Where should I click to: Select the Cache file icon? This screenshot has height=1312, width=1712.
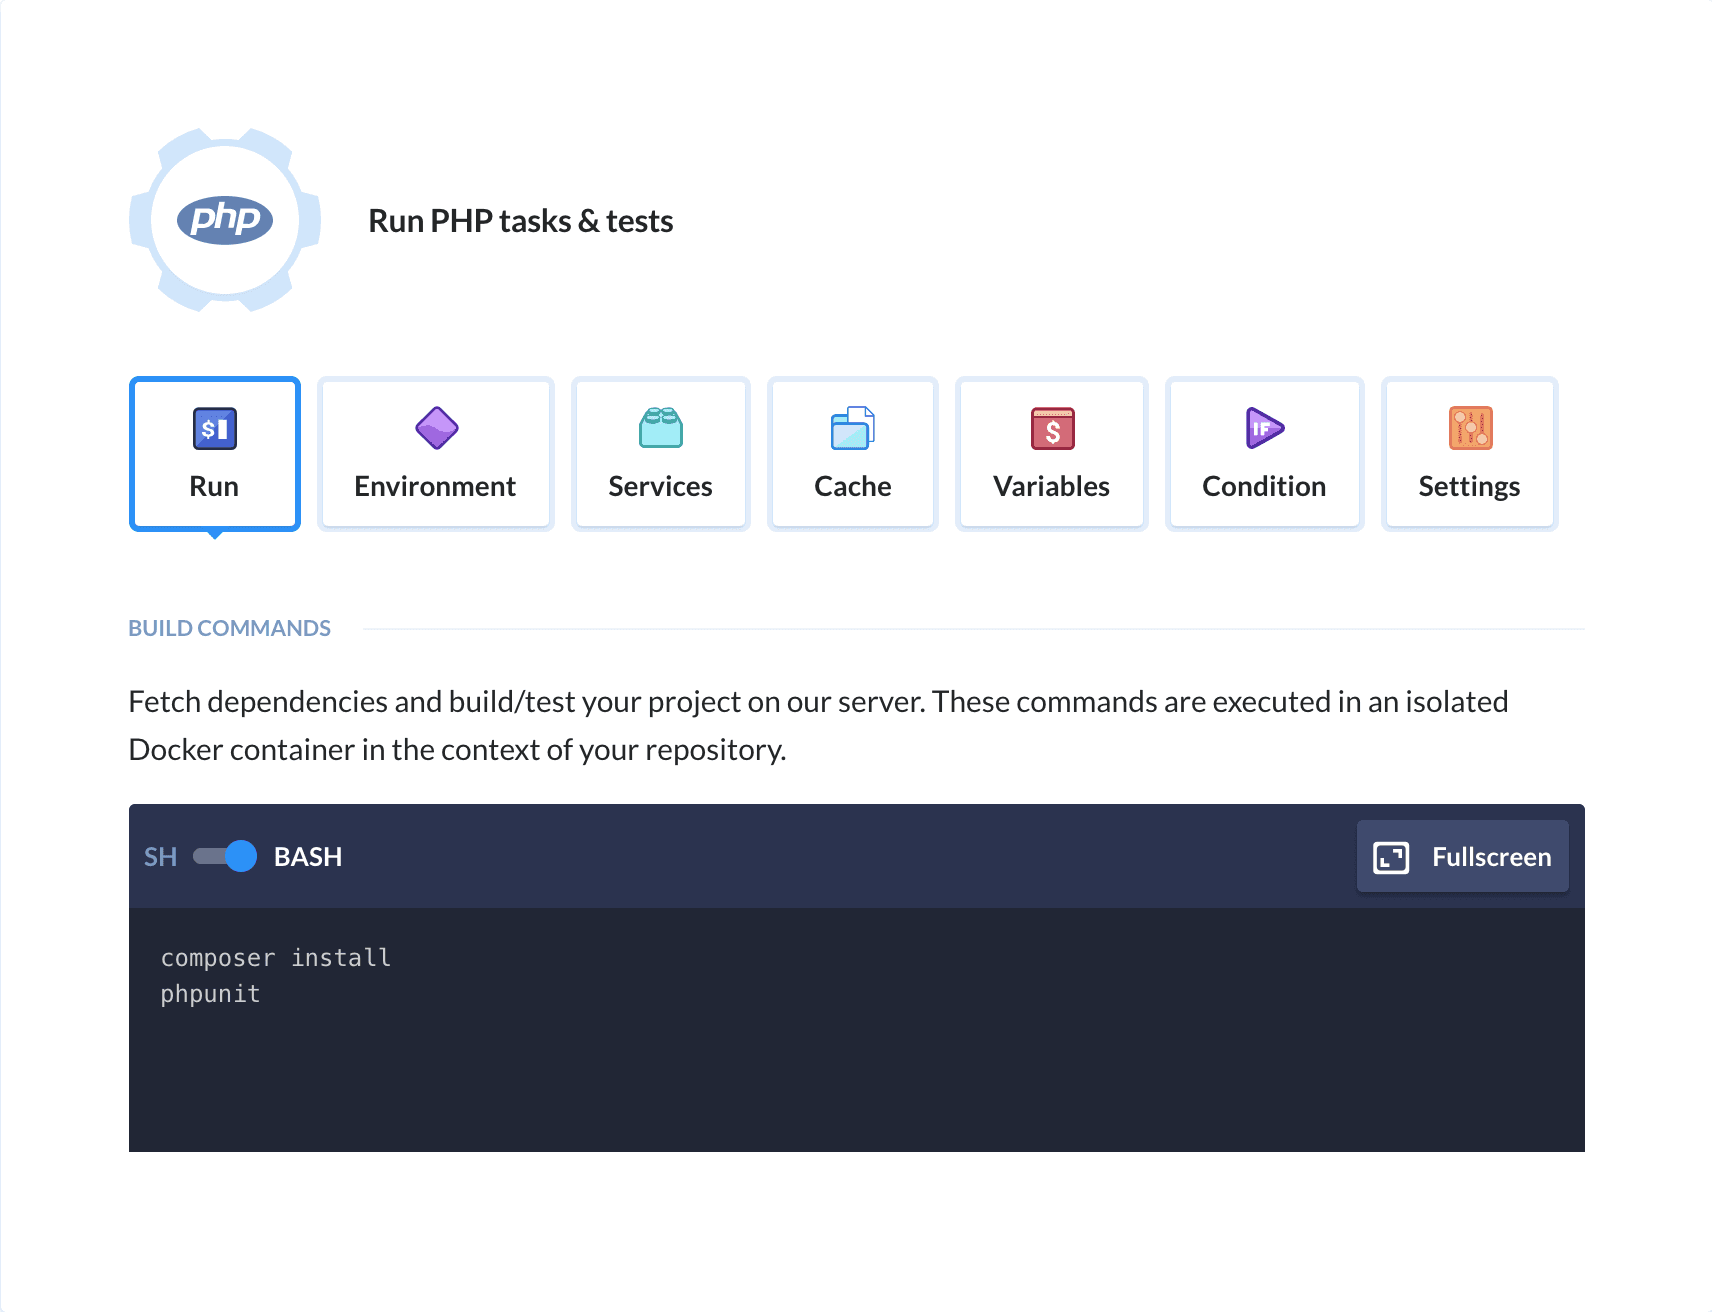(852, 428)
